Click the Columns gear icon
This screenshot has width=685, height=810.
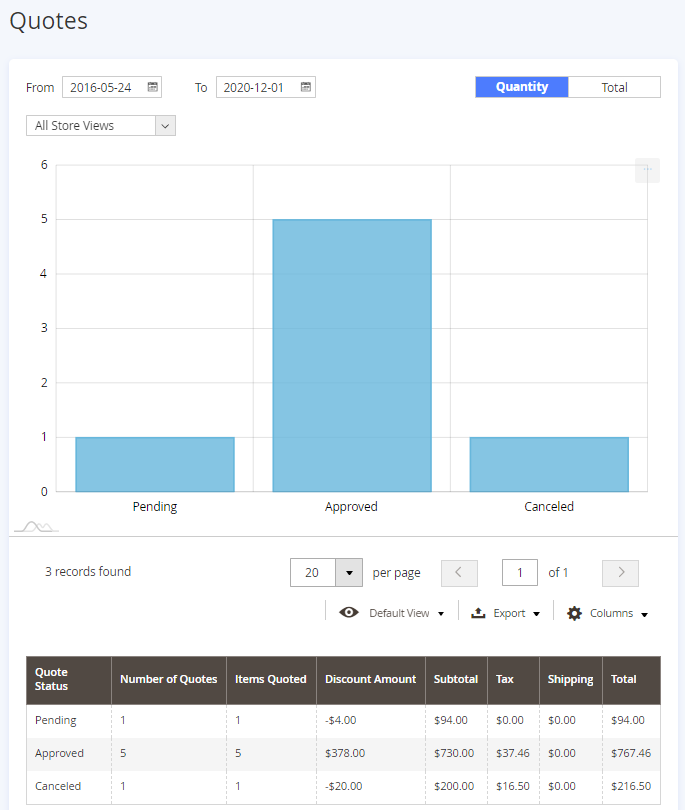(x=574, y=613)
